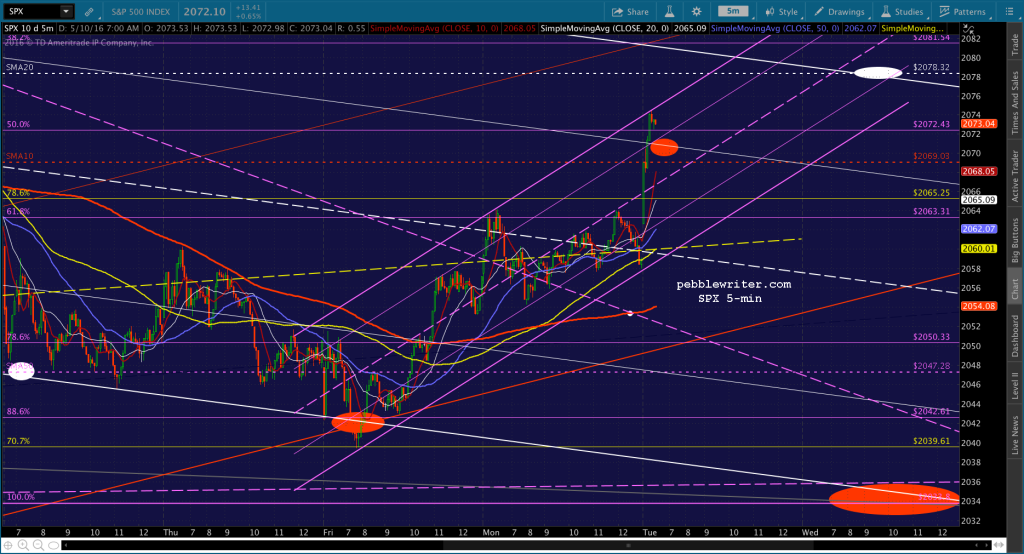Image resolution: width=1024 pixels, height=554 pixels.
Task: Click the 2073.04 last price bubble
Action: [x=978, y=124]
